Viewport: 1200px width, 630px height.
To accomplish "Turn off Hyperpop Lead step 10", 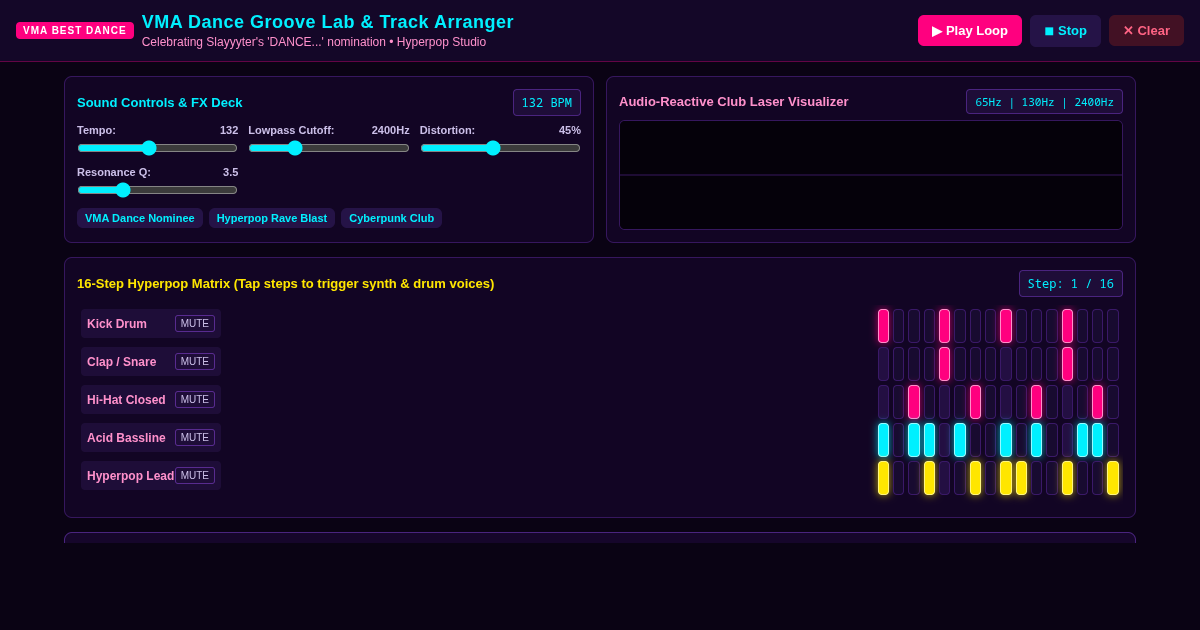I will (x=1021, y=478).
